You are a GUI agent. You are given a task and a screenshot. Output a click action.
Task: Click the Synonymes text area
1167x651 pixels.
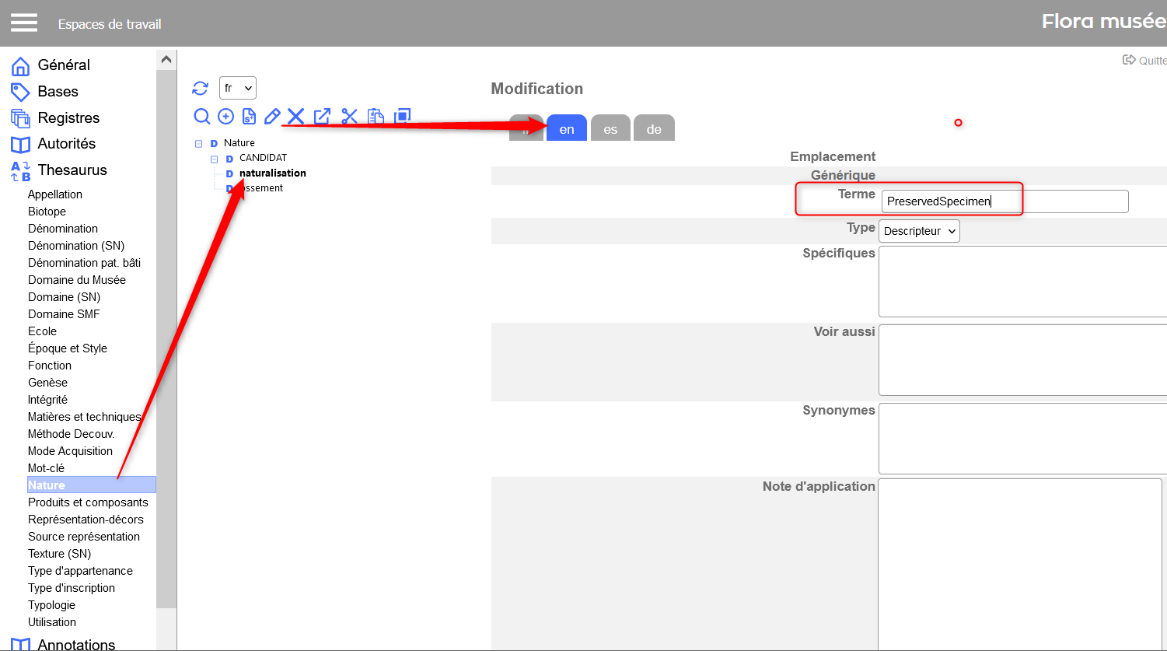(1022, 438)
